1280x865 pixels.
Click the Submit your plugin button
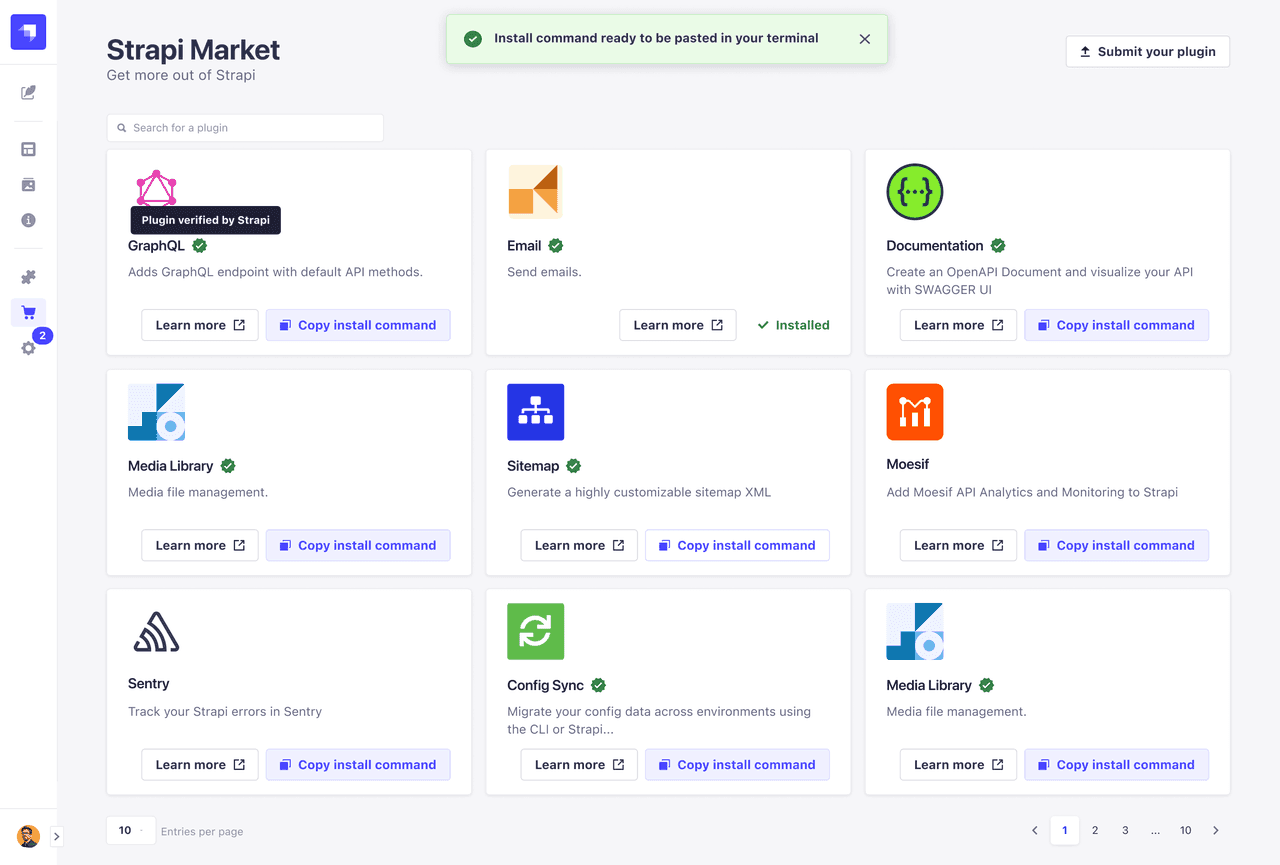(x=1147, y=52)
